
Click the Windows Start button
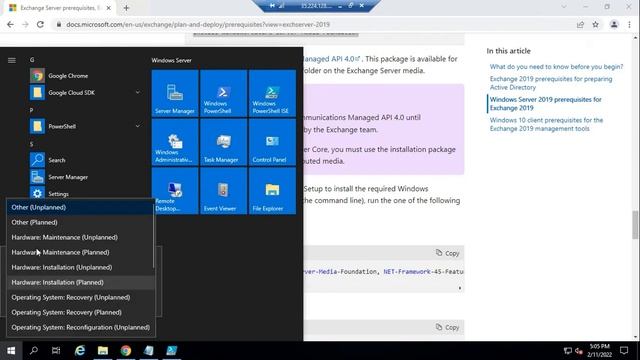point(11,351)
